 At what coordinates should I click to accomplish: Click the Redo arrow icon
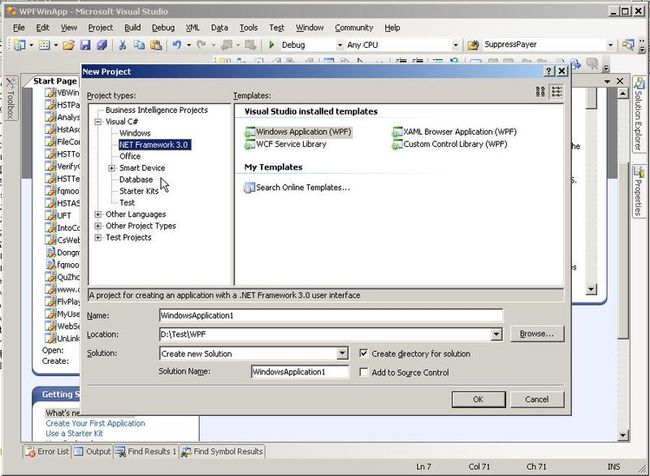tap(201, 44)
